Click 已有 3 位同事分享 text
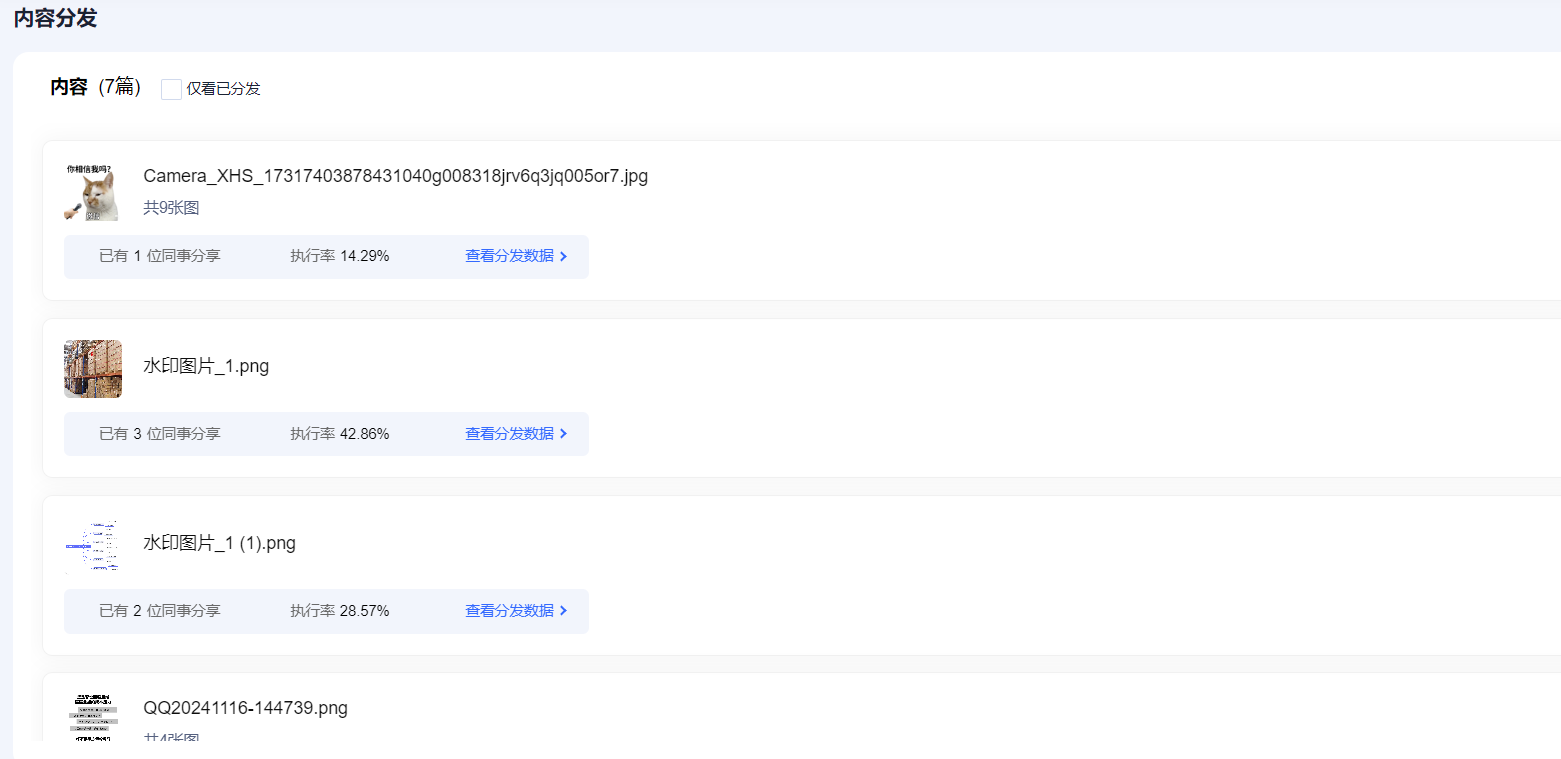 (160, 434)
